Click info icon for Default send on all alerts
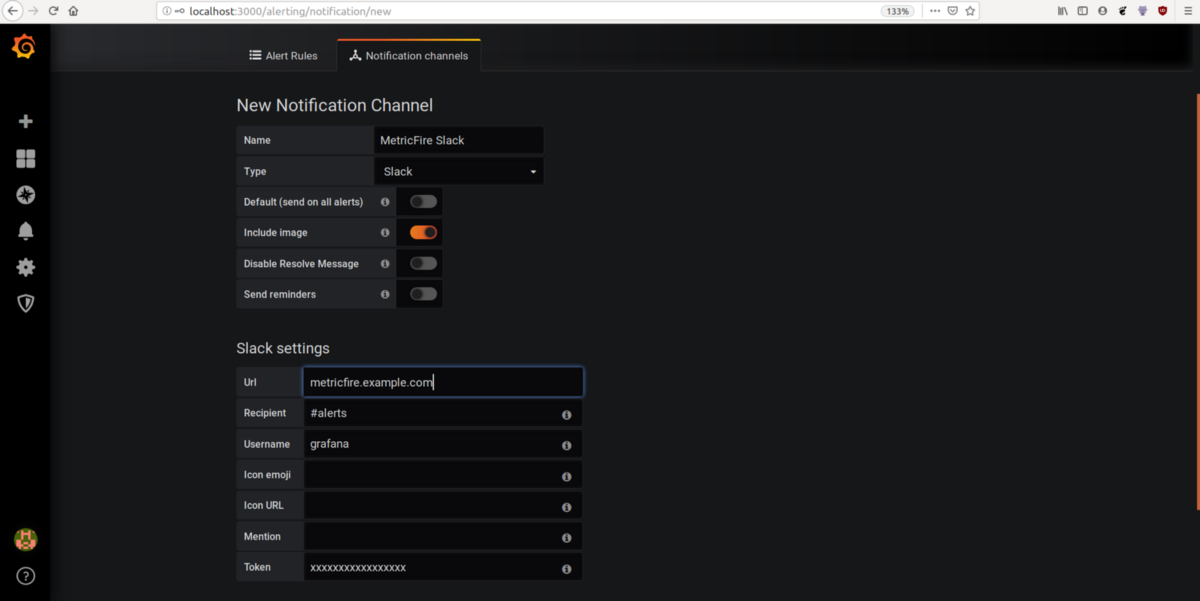Screen dimensions: 1200x601 (x=385, y=202)
